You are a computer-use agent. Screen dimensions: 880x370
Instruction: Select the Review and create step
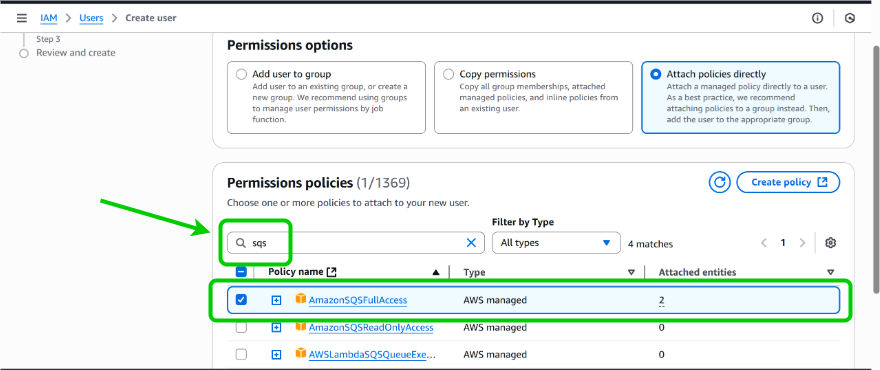tap(76, 53)
